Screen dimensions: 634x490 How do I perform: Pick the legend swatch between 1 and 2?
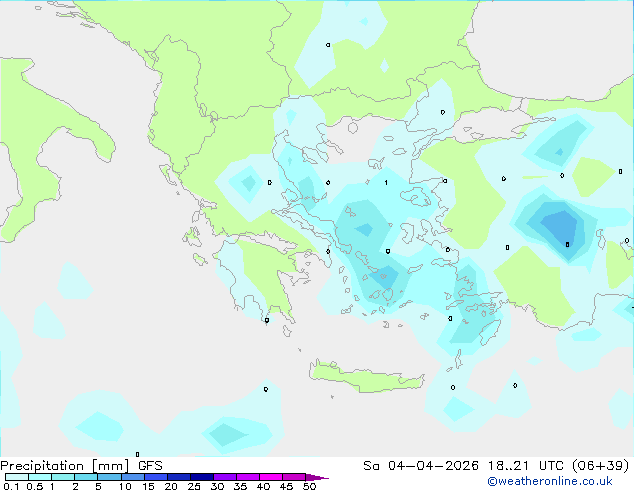pos(63,477)
